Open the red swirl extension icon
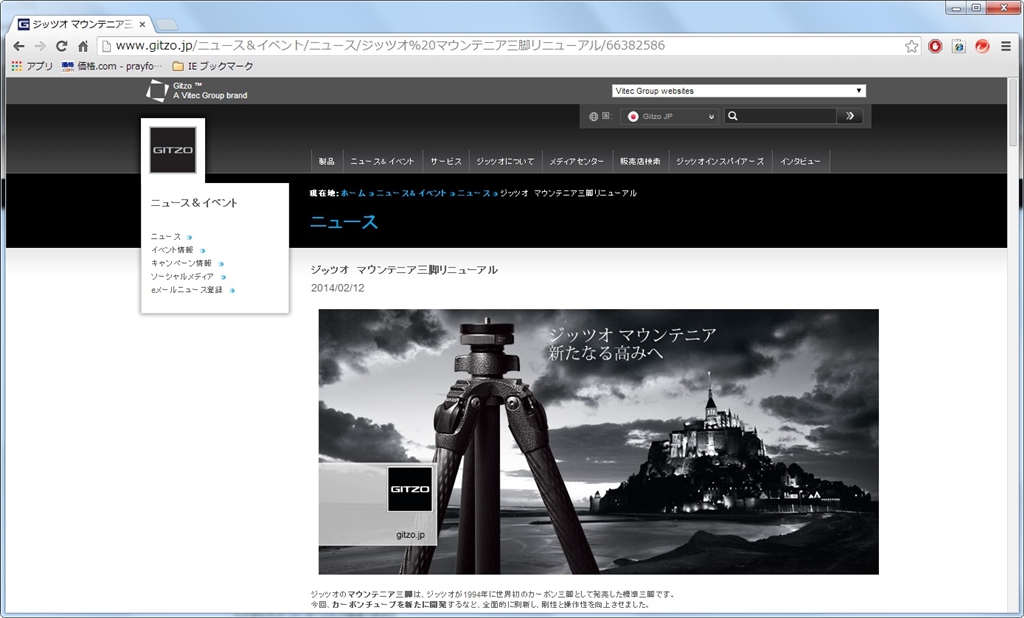The image size is (1024, 618). 982,46
